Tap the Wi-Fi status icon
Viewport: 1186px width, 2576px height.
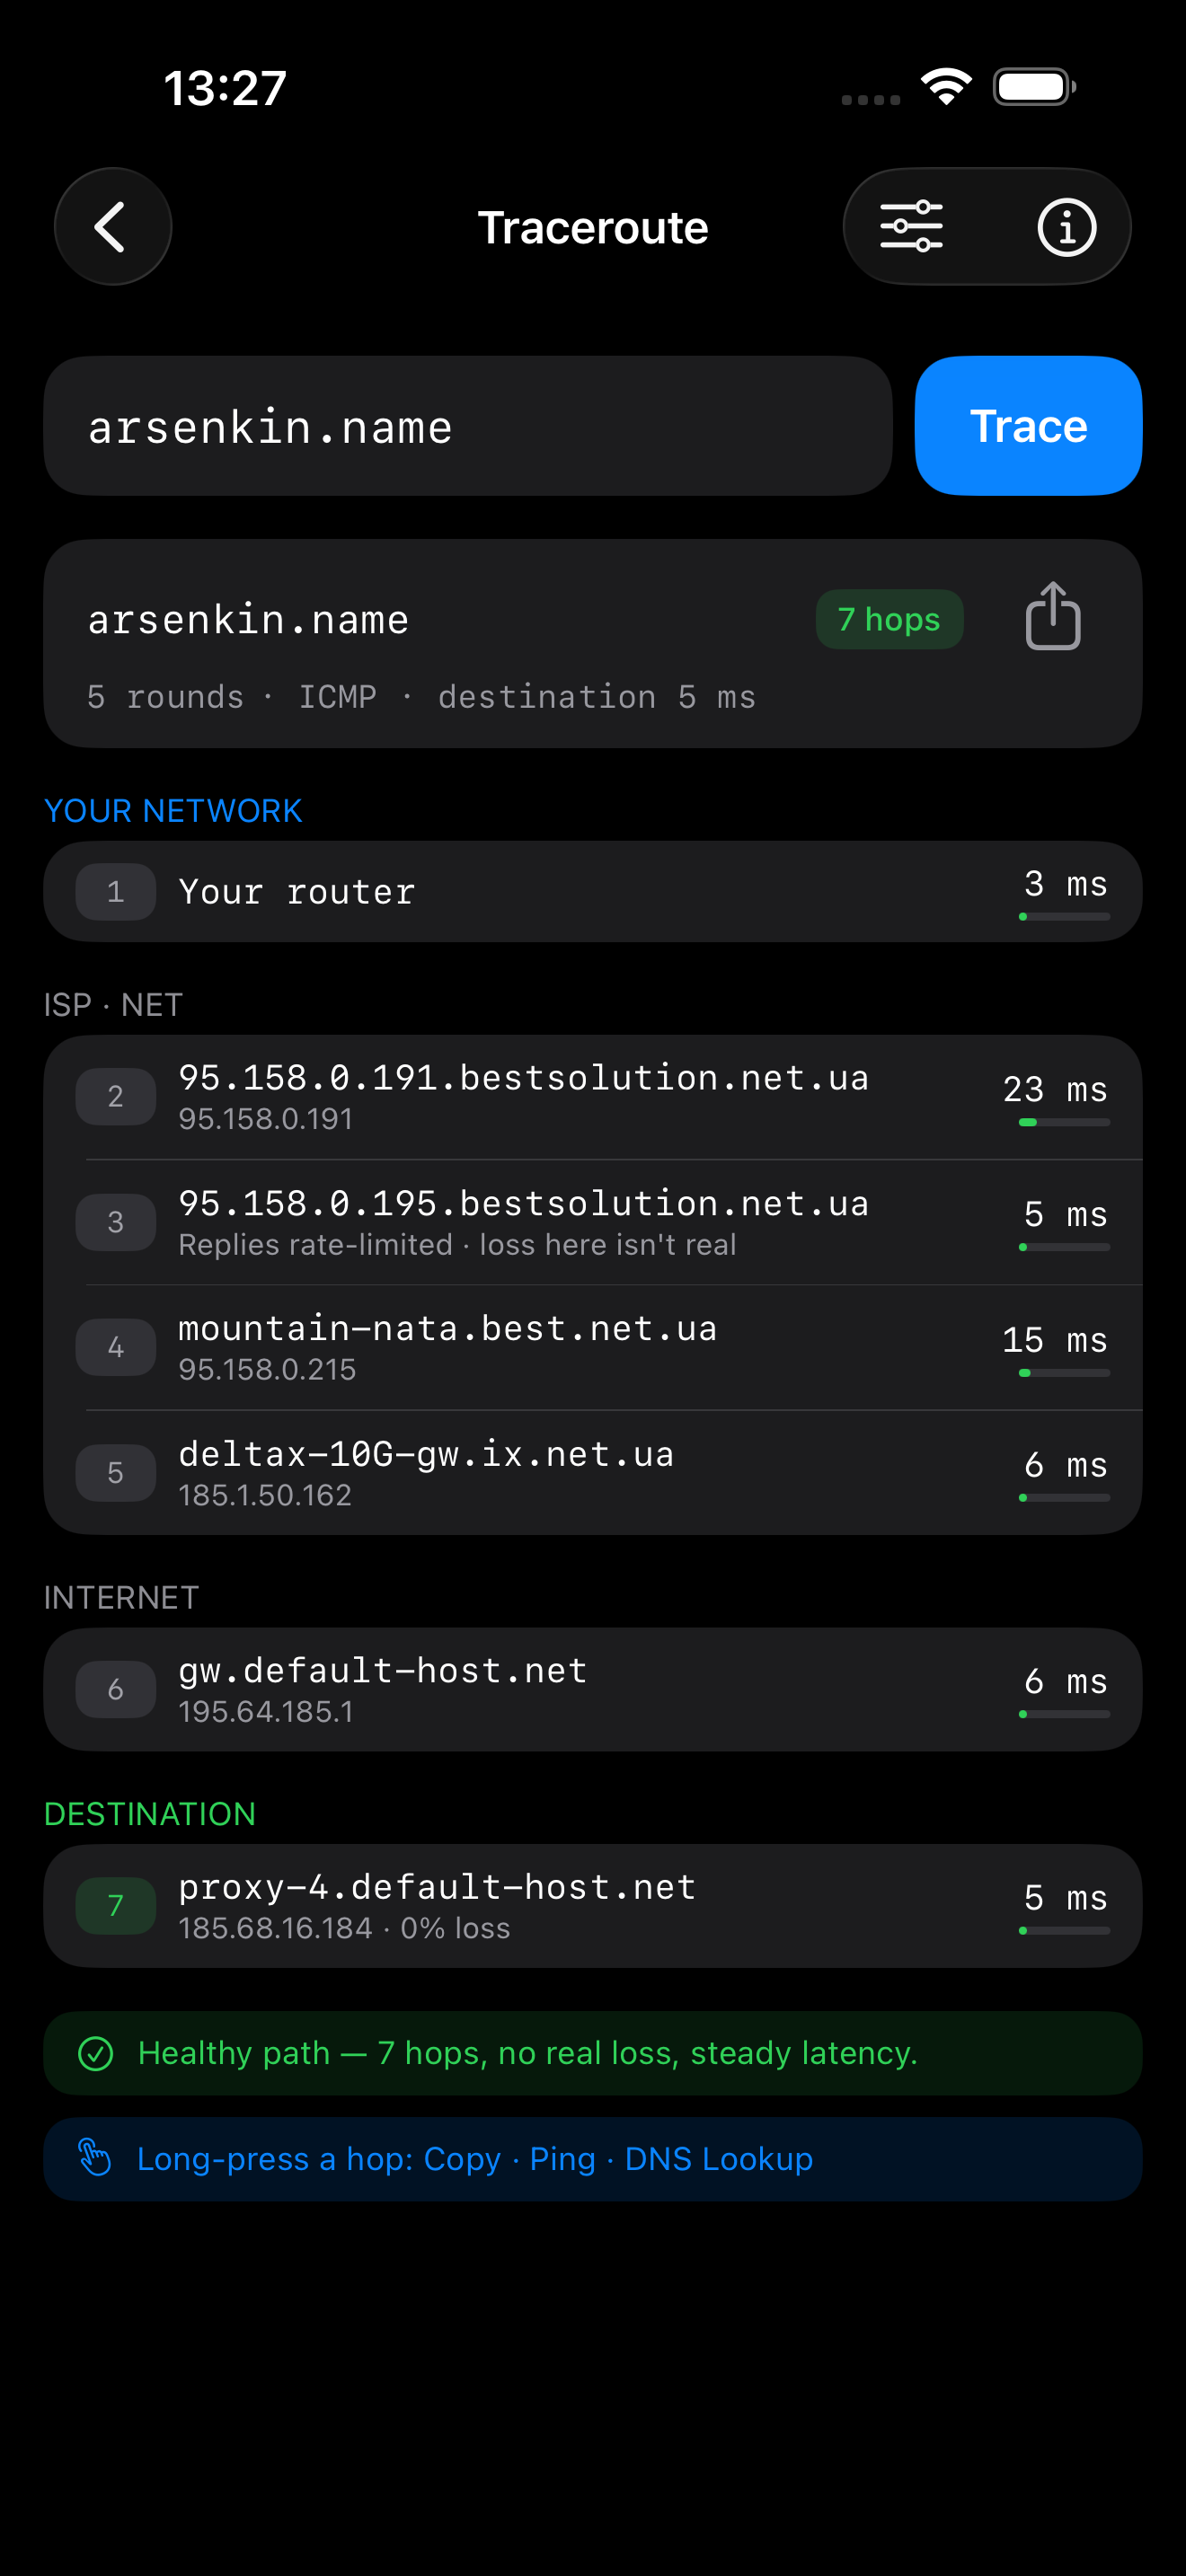pos(946,87)
